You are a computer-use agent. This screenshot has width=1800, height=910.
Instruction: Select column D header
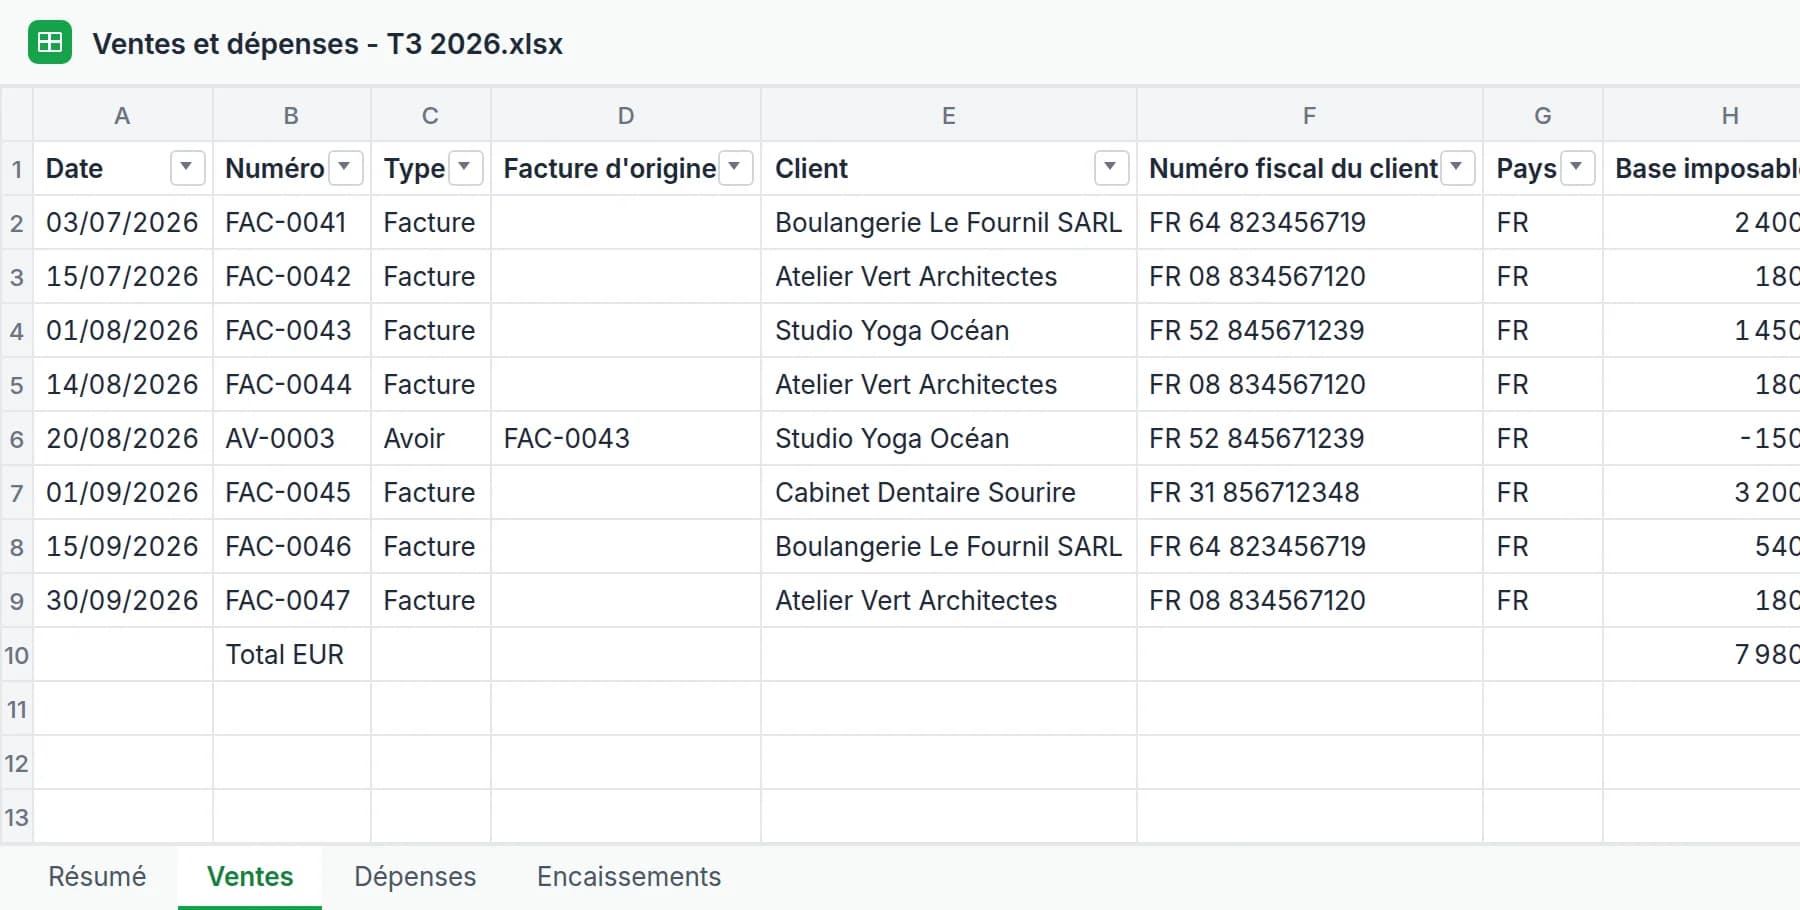[626, 116]
